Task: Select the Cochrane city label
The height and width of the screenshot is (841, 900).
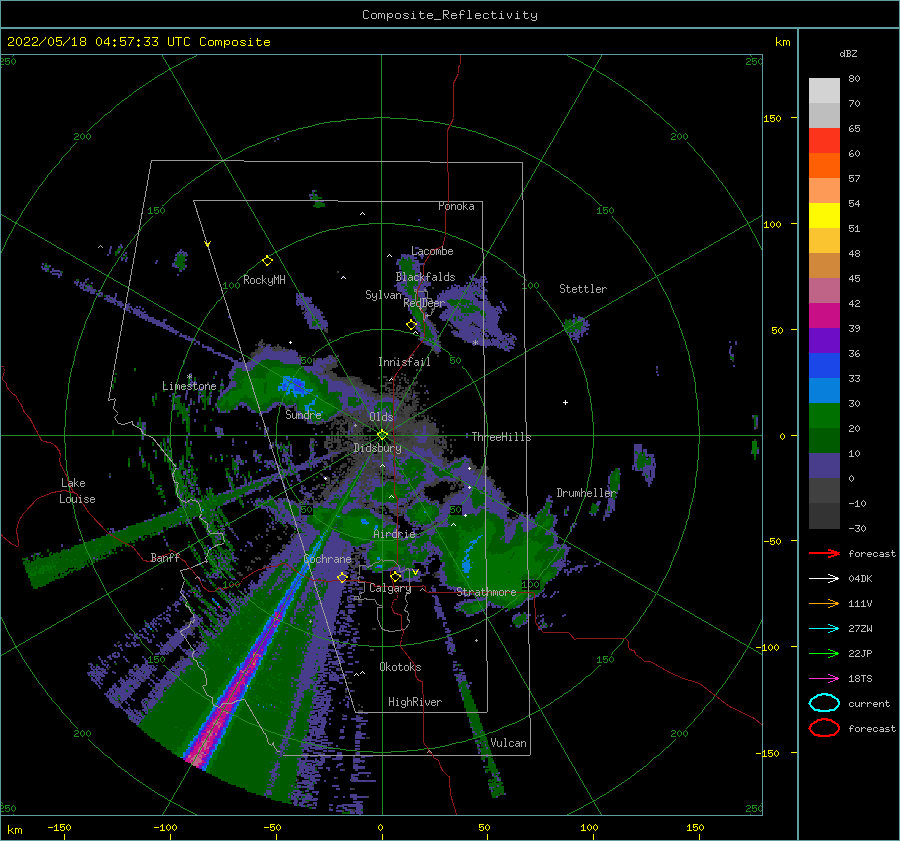Action: pos(327,559)
